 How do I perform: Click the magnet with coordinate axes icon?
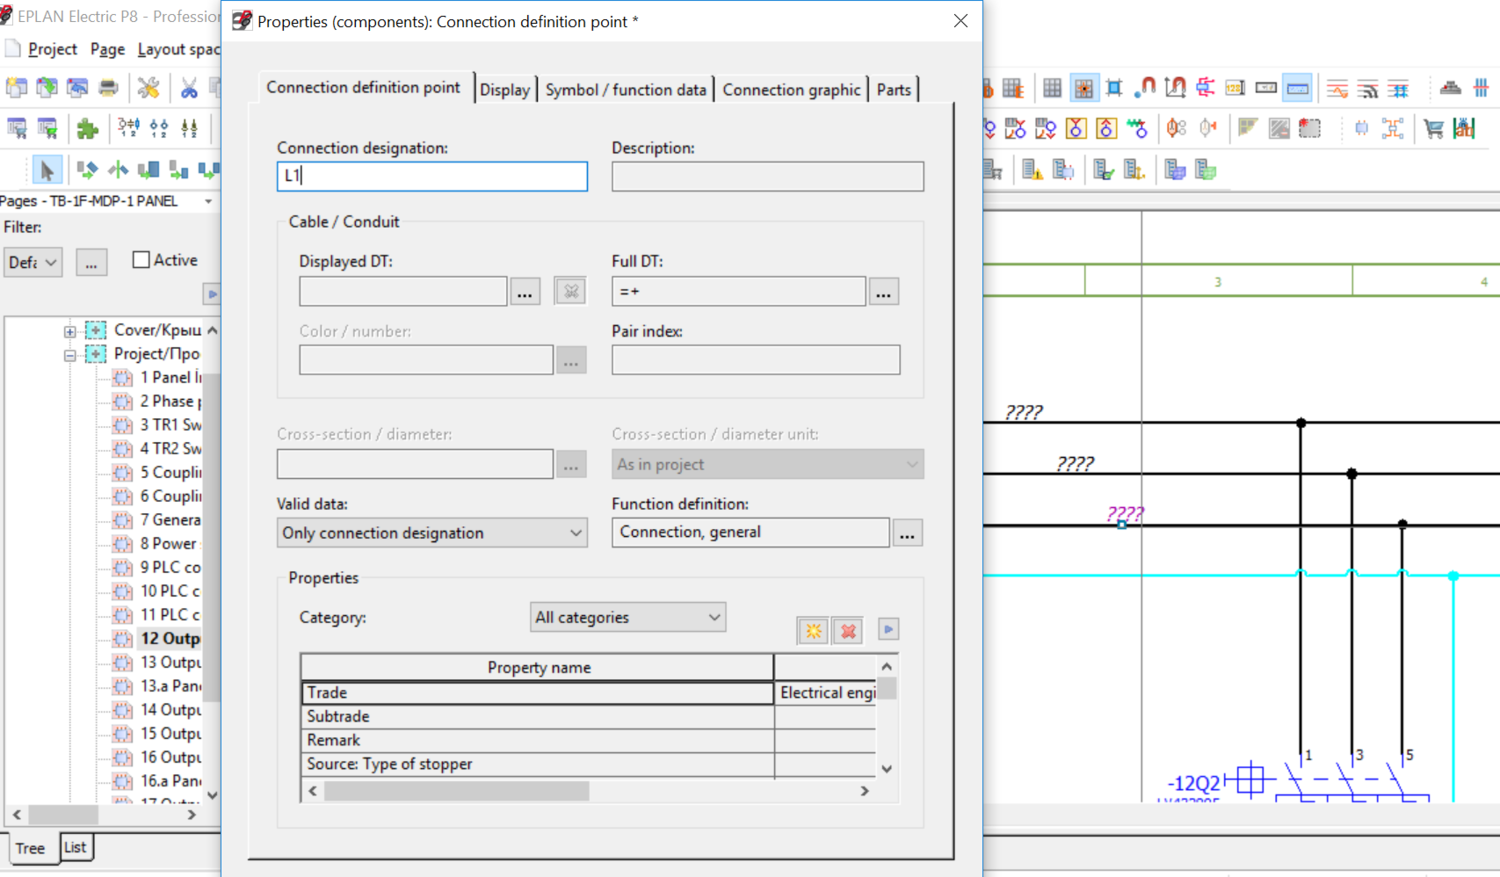1176,88
